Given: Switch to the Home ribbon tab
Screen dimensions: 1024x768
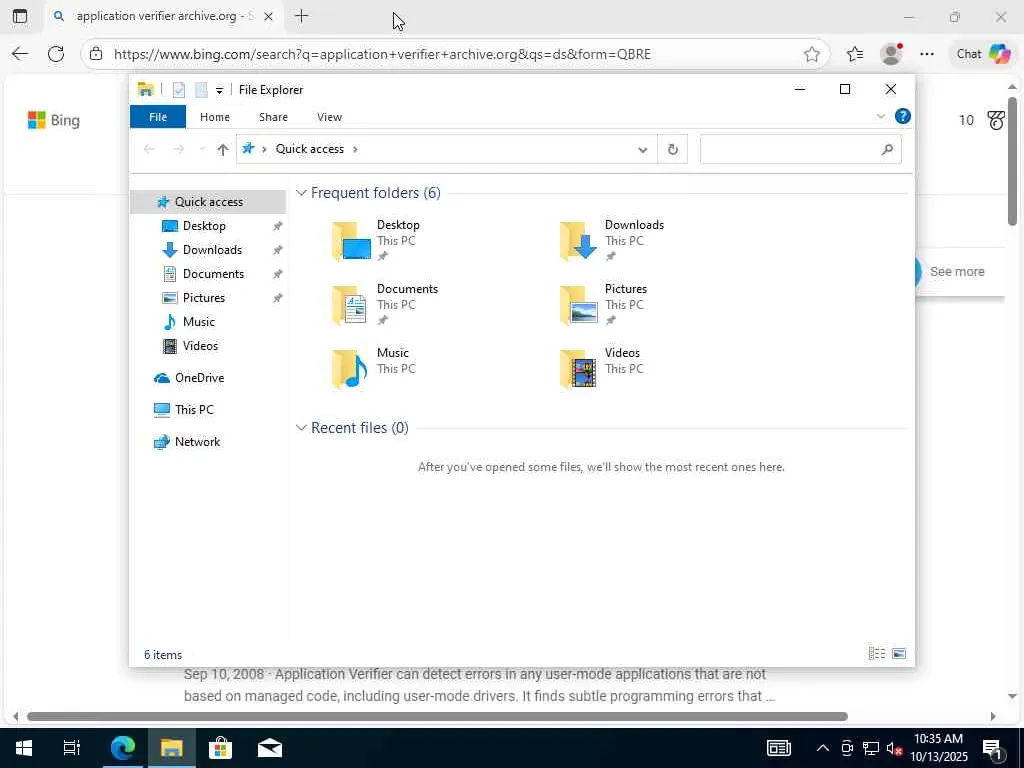Looking at the screenshot, I should [x=215, y=117].
